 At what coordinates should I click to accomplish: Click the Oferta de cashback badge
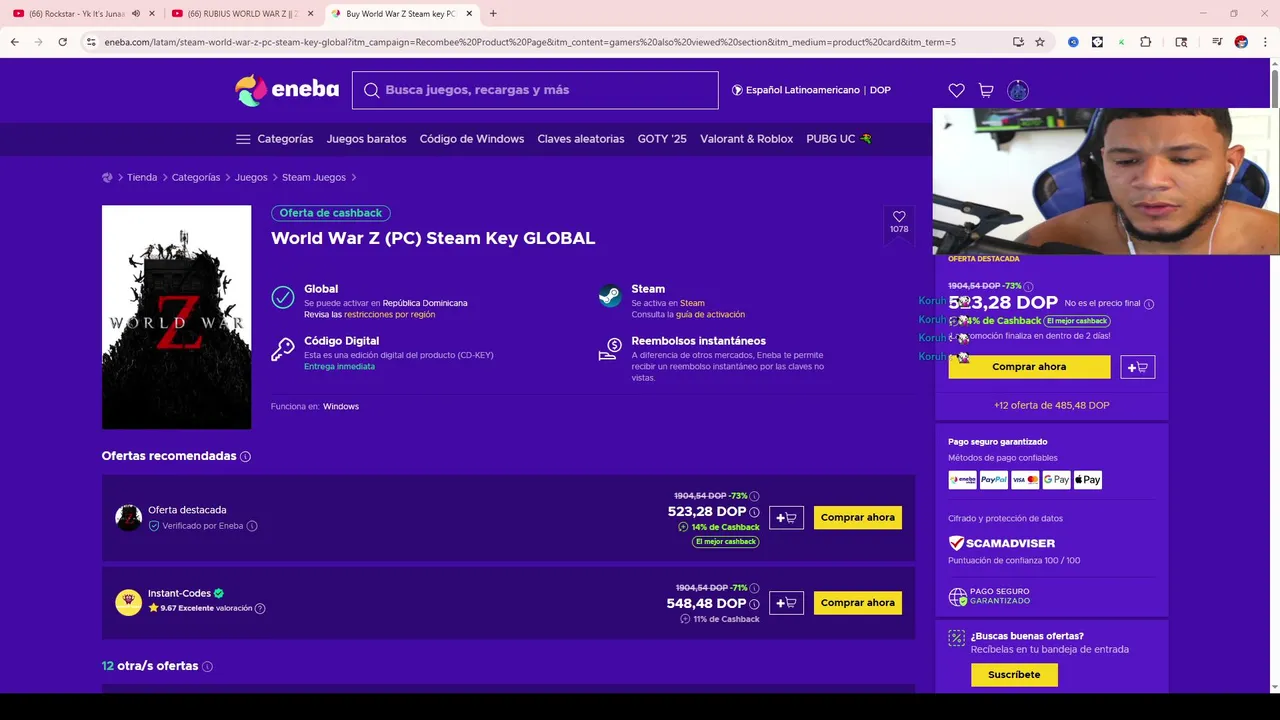pyautogui.click(x=331, y=213)
